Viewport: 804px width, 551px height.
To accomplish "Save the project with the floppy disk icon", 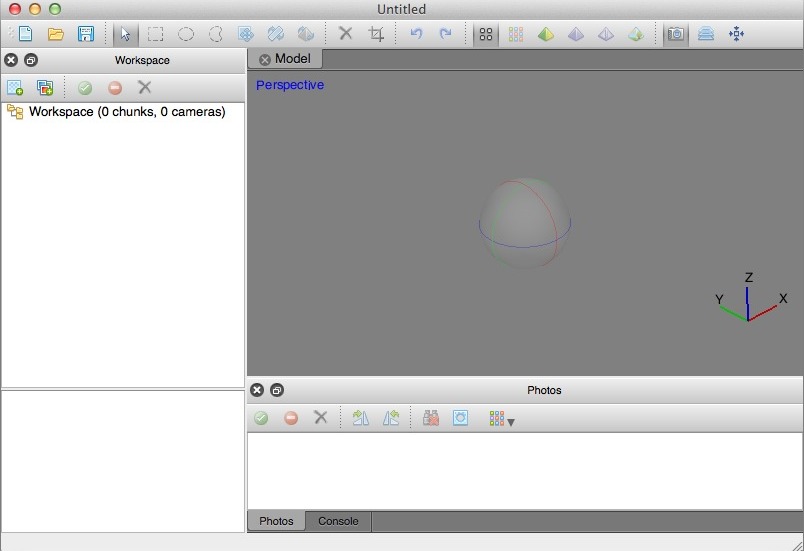I will point(86,34).
